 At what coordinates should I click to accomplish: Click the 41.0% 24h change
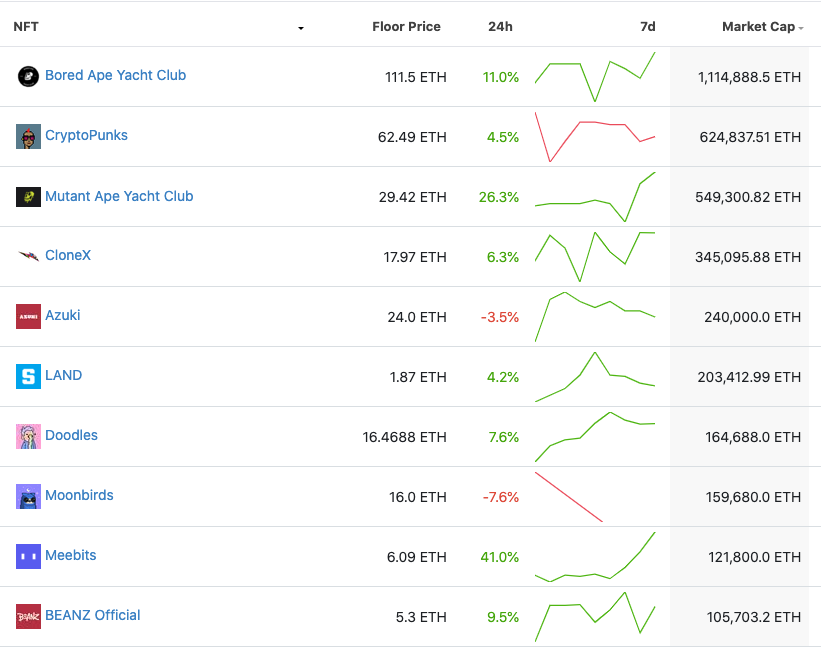(x=500, y=557)
